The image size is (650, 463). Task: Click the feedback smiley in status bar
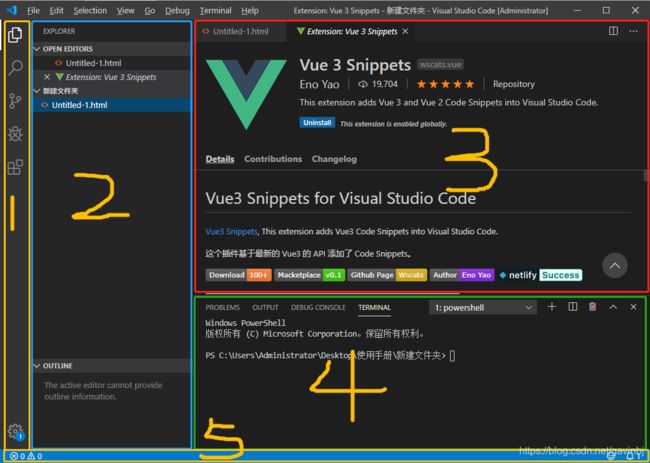[611, 456]
